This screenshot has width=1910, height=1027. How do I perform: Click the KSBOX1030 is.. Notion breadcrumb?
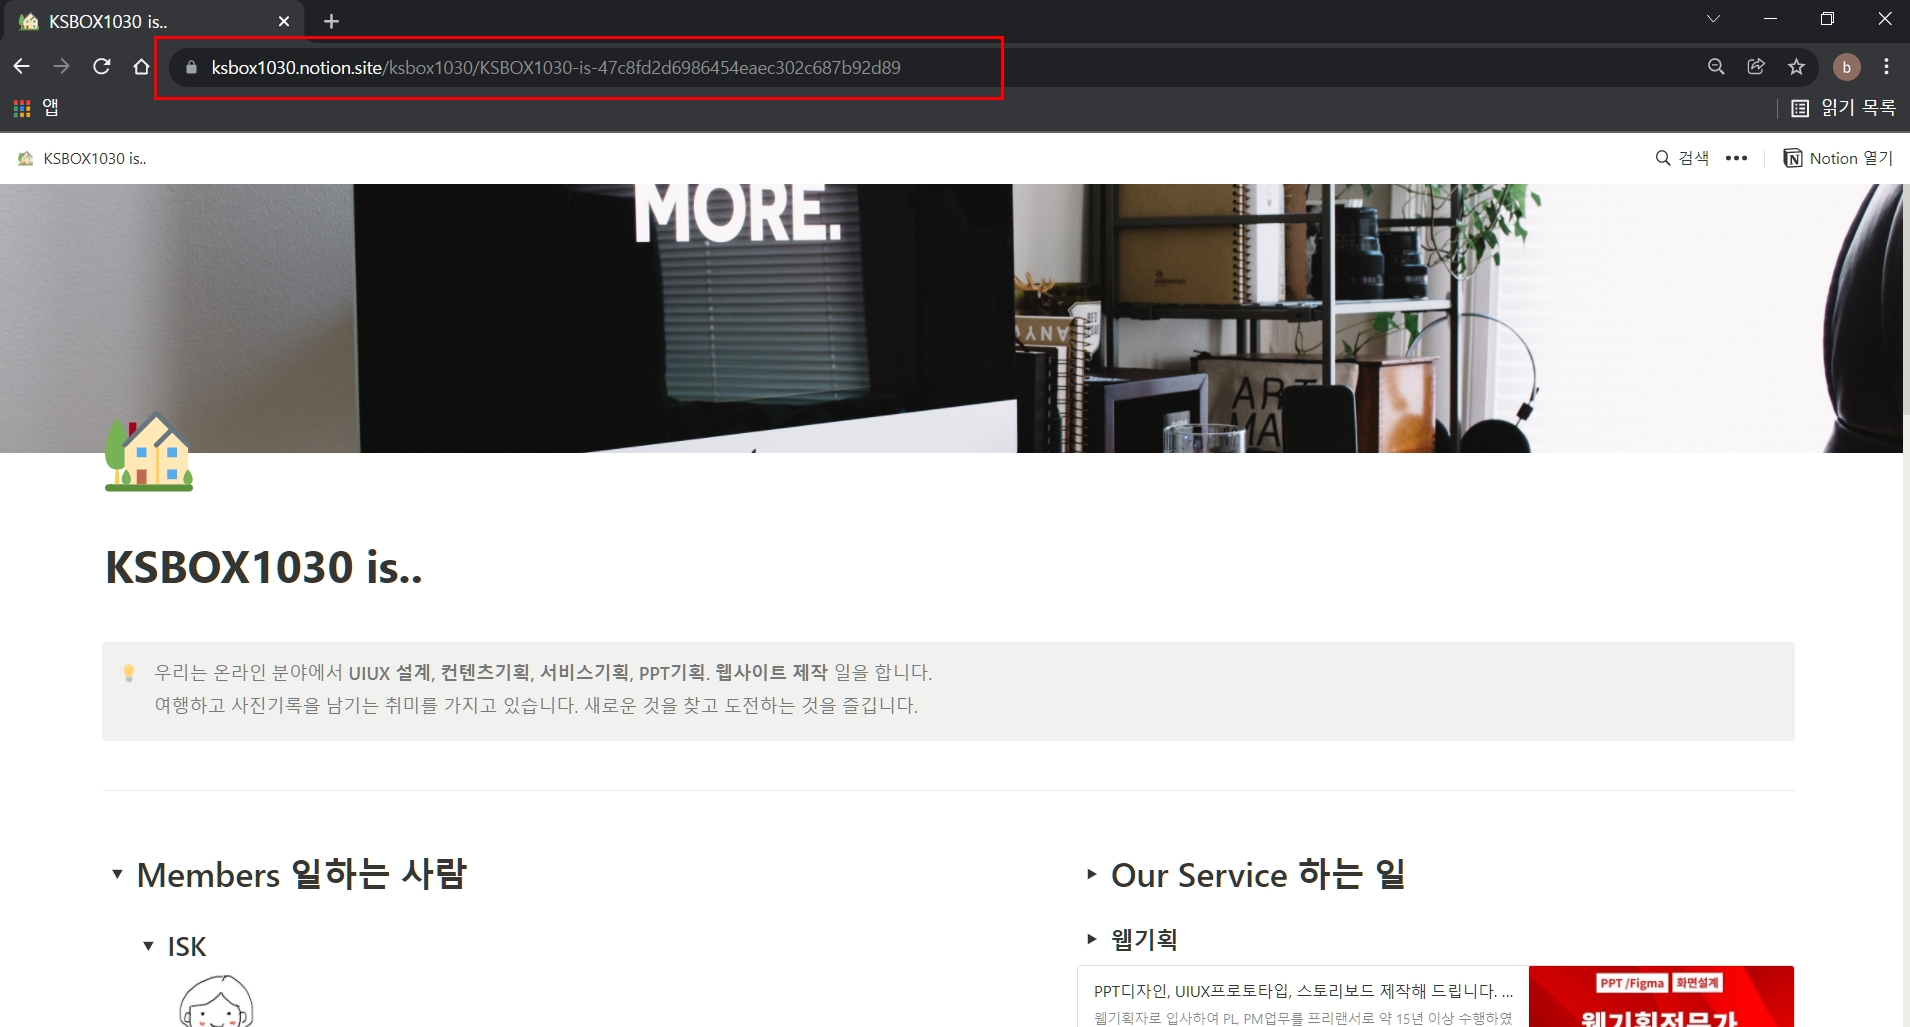pos(82,158)
